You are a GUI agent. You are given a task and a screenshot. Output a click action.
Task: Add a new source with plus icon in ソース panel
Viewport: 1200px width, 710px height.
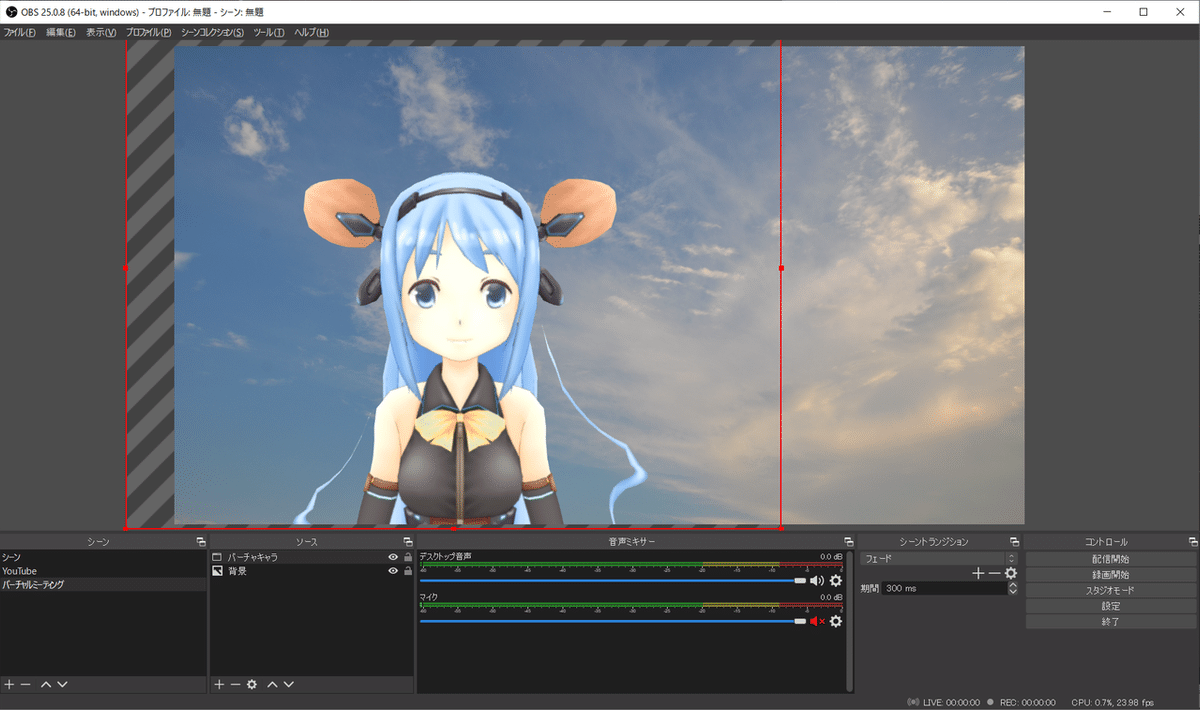click(x=220, y=684)
